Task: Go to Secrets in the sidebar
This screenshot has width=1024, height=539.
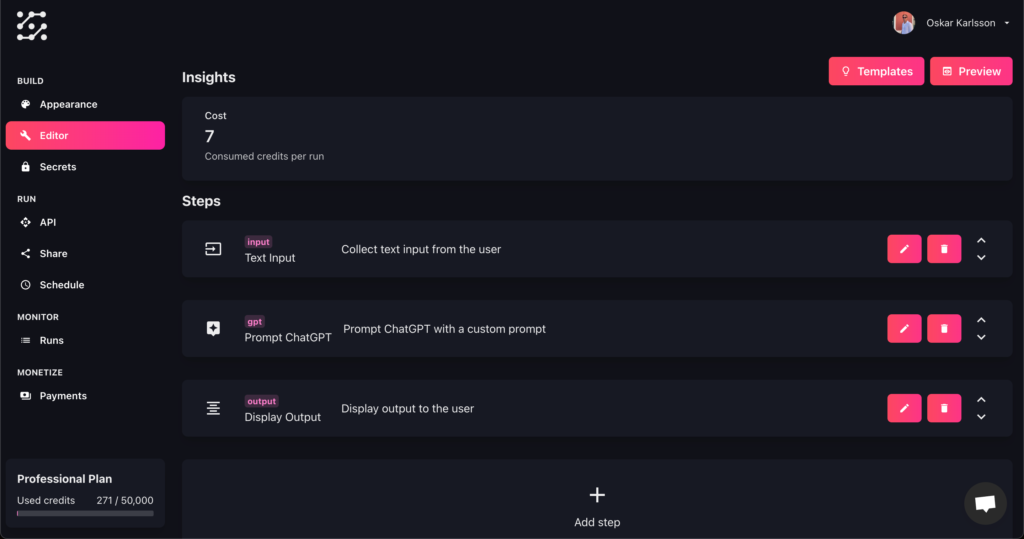Action: click(58, 167)
